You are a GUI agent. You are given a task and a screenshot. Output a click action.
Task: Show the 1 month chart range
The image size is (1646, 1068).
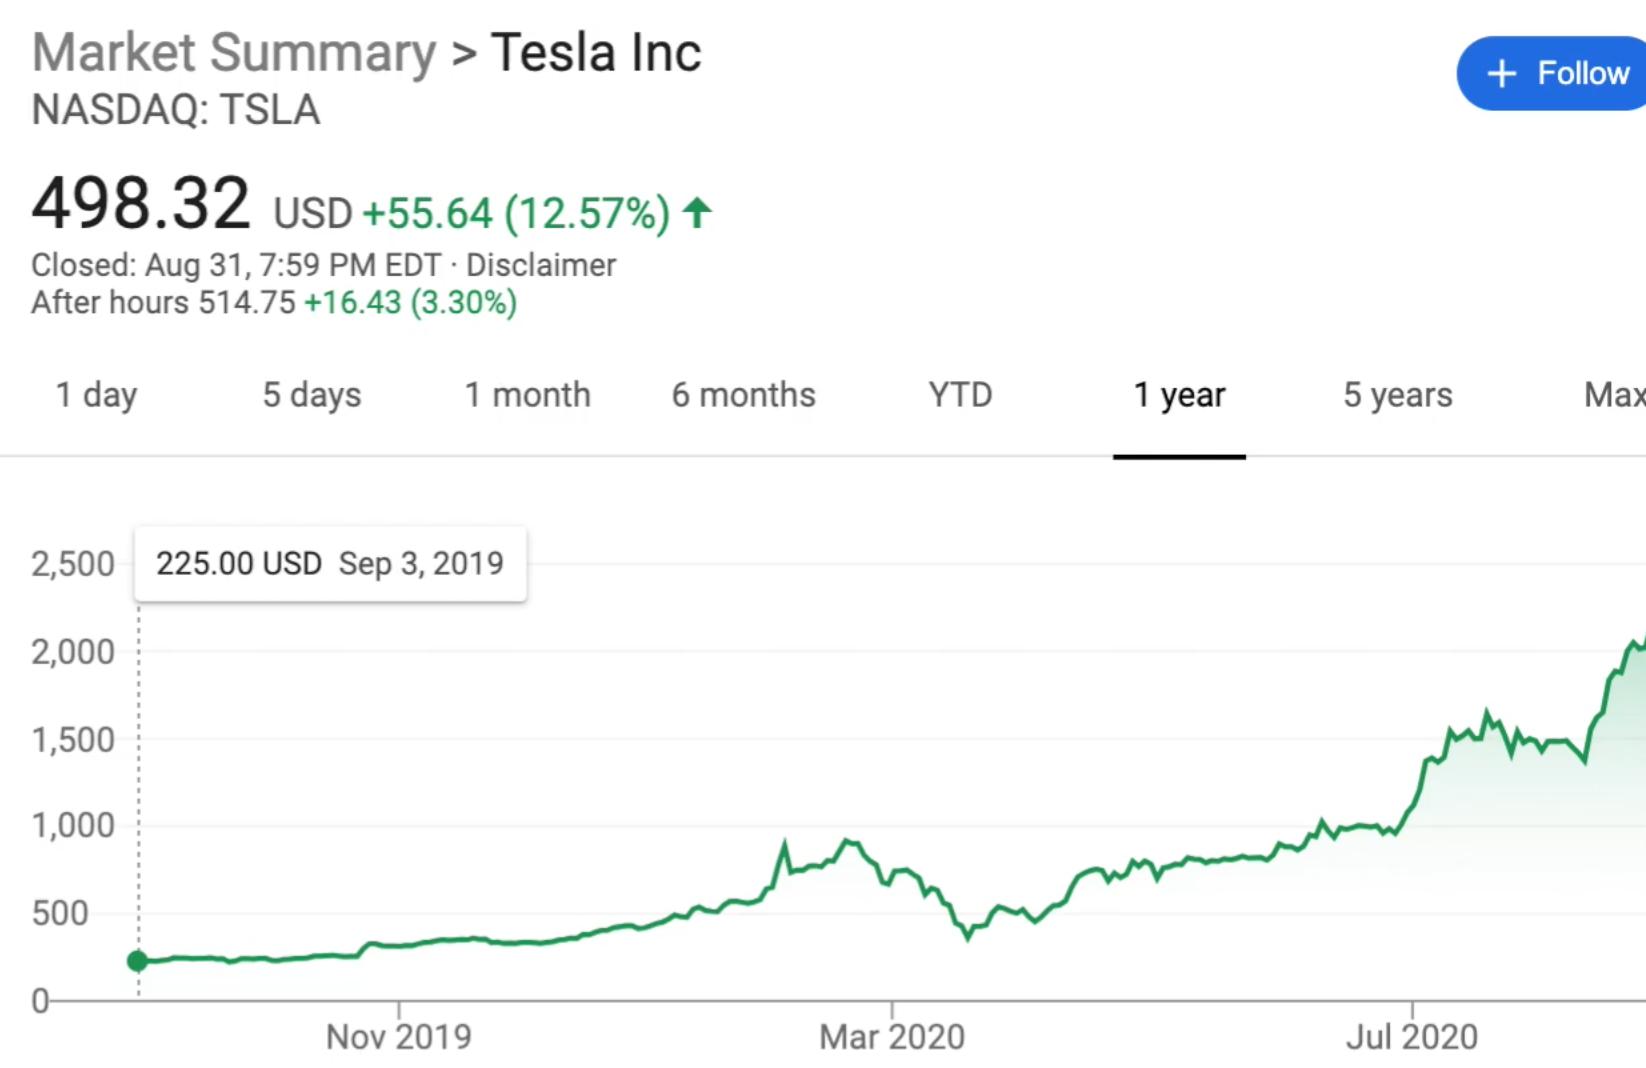527,395
